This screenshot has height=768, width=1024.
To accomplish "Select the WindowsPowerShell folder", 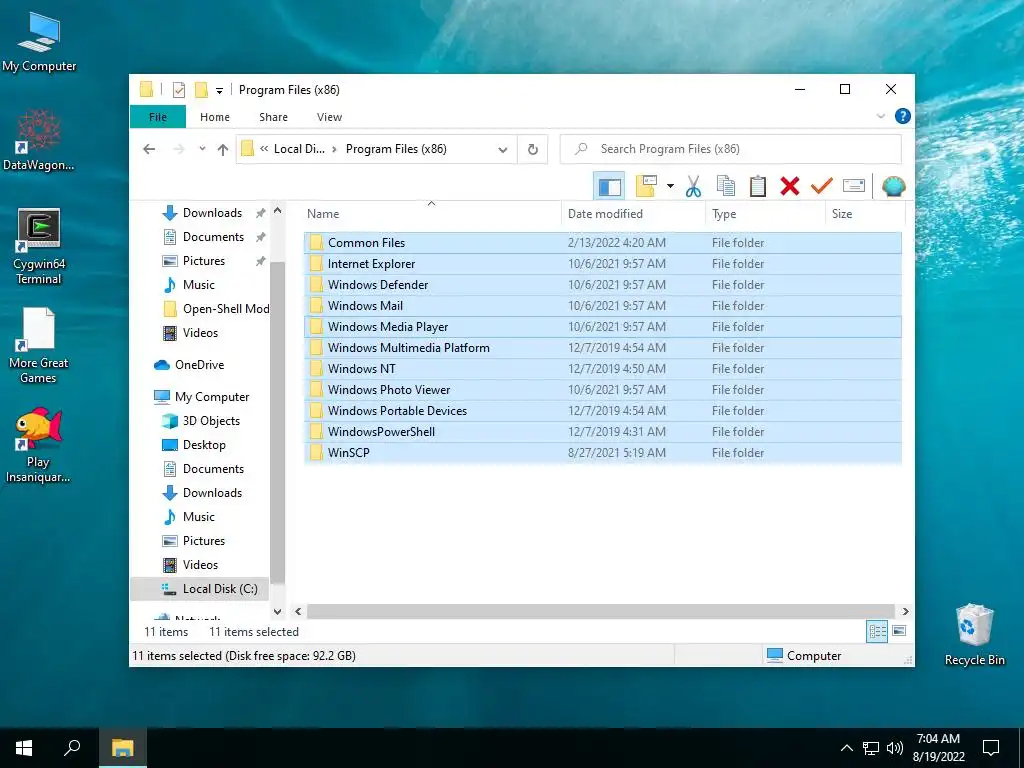I will (x=602, y=431).
